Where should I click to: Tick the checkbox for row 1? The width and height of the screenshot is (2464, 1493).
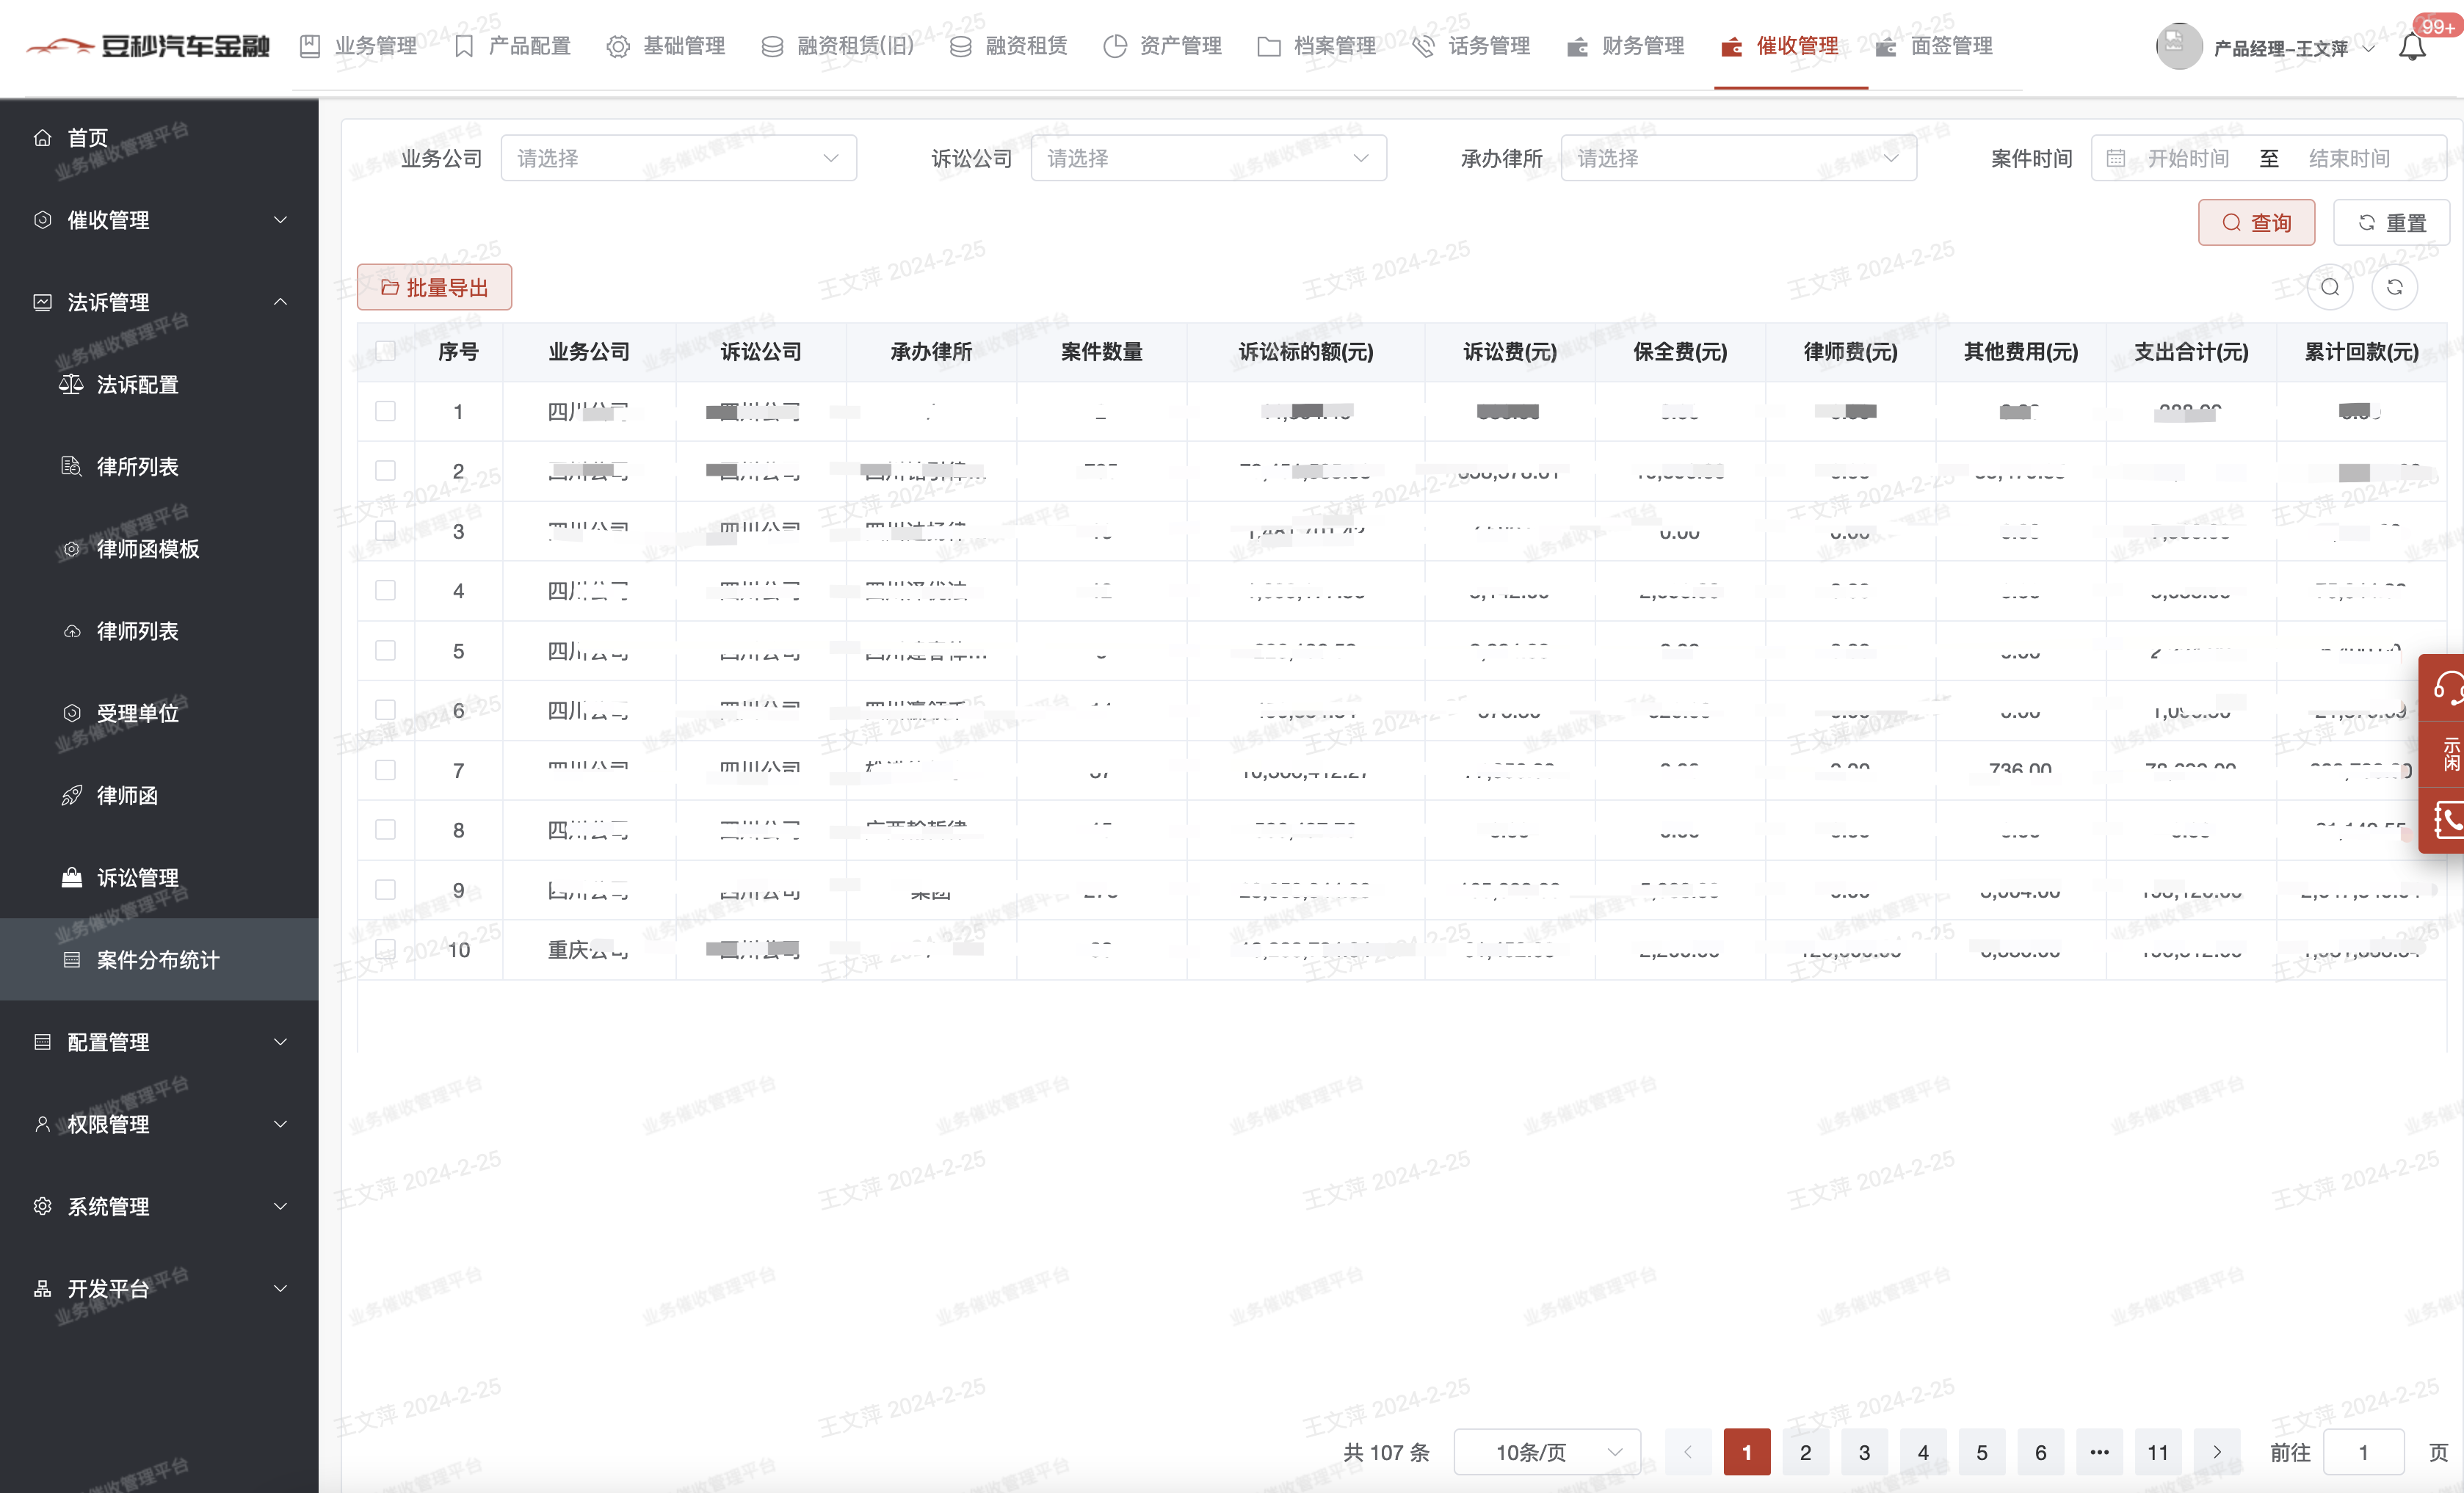pos(385,411)
